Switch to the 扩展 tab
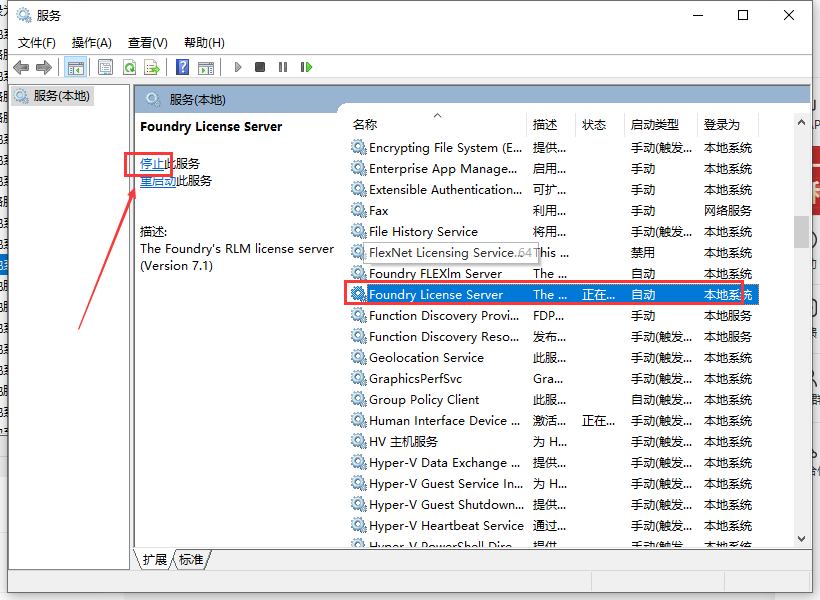Image resolution: width=820 pixels, height=600 pixels. pos(155,560)
